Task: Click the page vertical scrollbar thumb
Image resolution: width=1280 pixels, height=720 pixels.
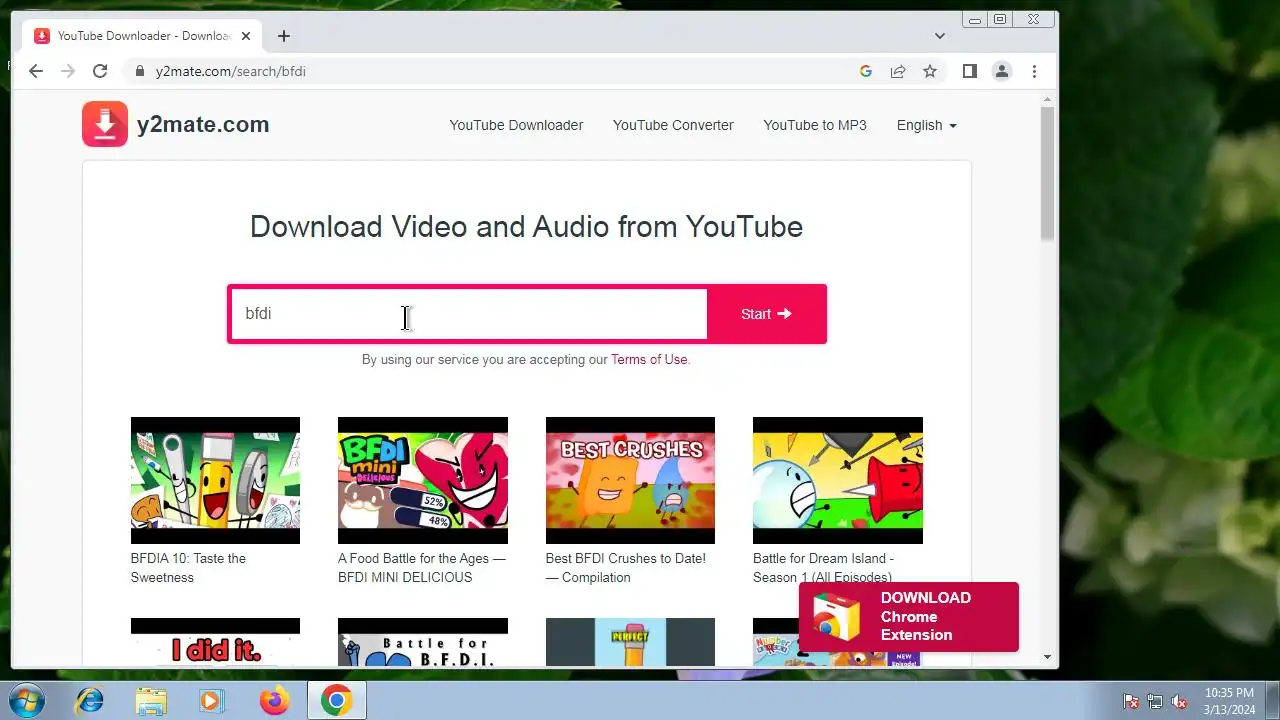Action: pos(1048,172)
